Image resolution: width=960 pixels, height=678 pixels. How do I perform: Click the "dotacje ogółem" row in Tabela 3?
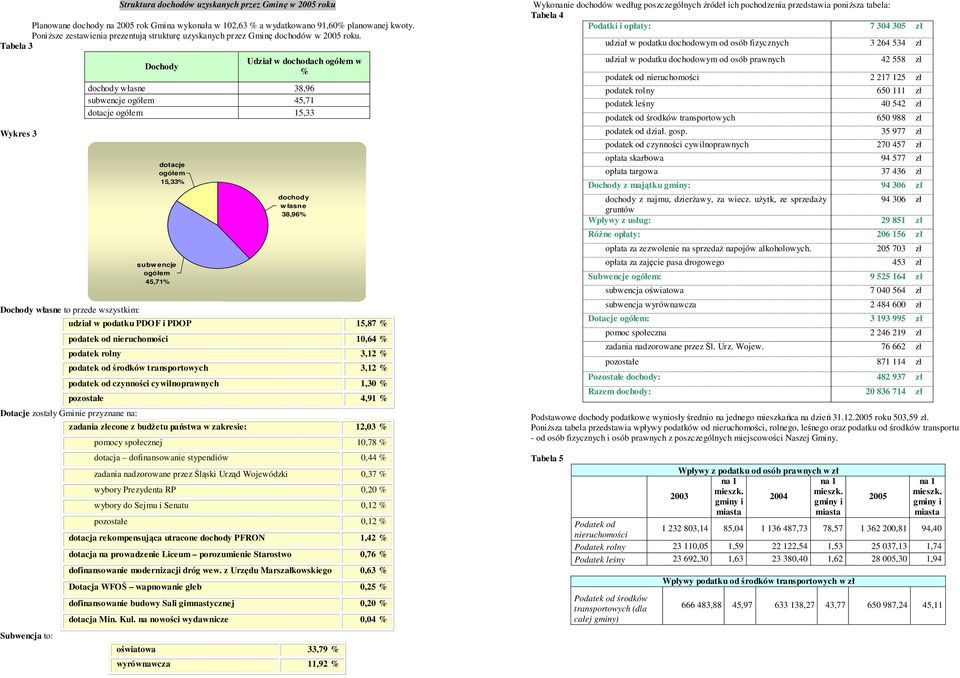click(x=227, y=113)
